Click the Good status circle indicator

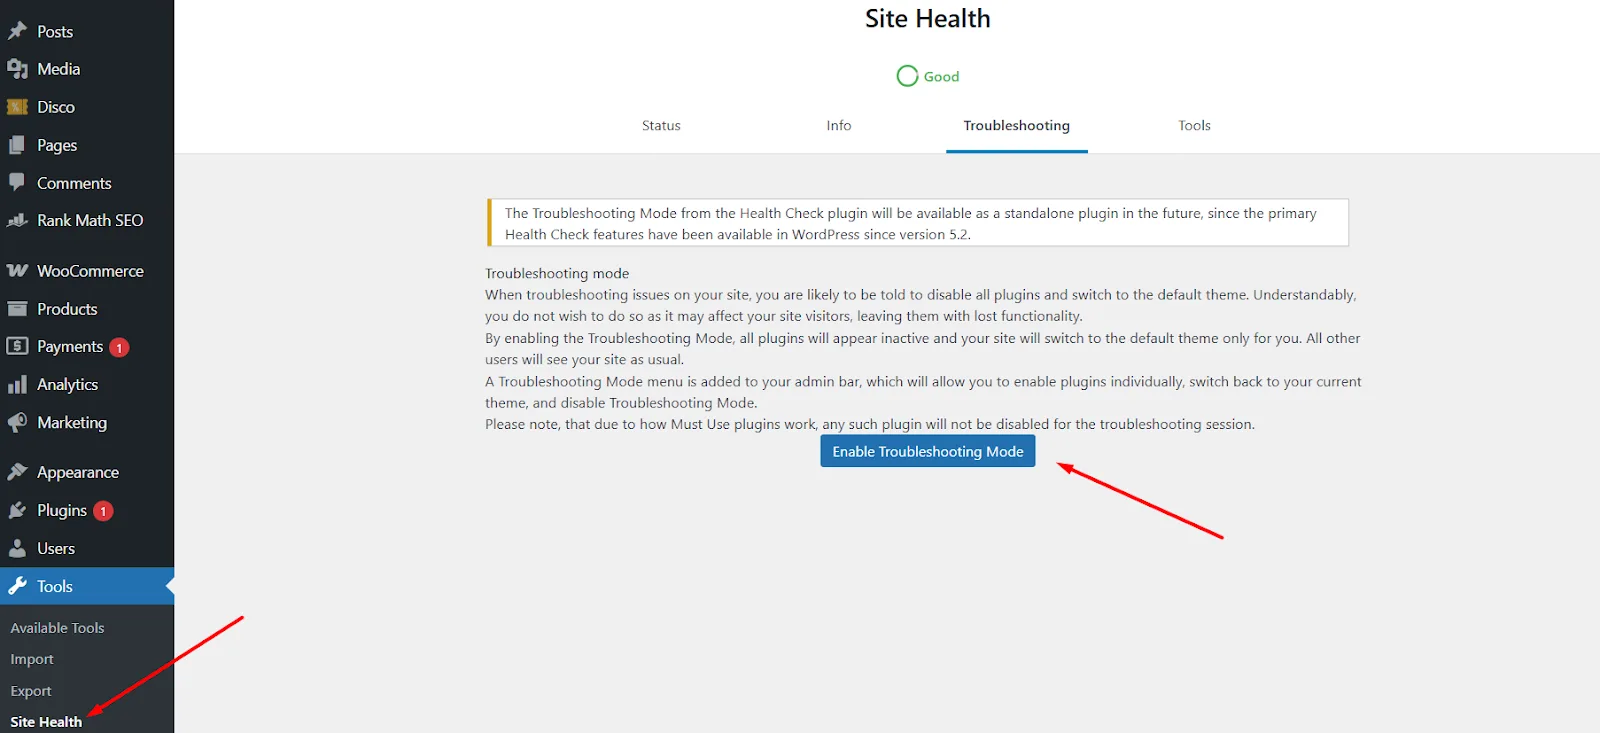coord(907,76)
